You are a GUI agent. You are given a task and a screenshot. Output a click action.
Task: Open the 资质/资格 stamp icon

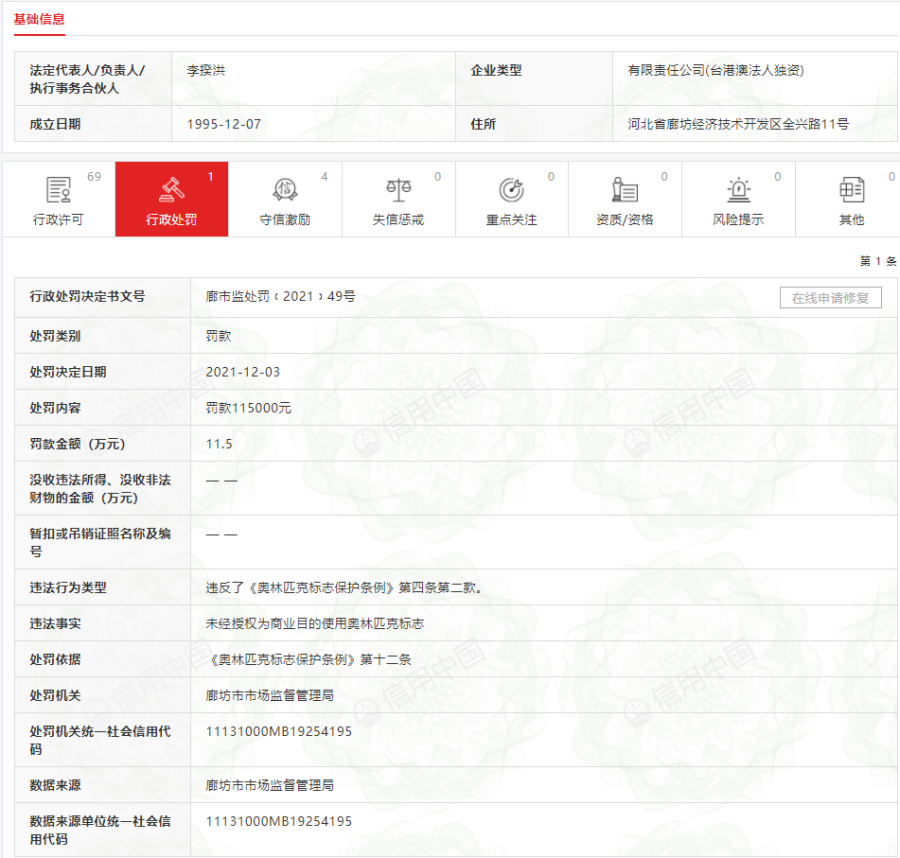tap(624, 190)
